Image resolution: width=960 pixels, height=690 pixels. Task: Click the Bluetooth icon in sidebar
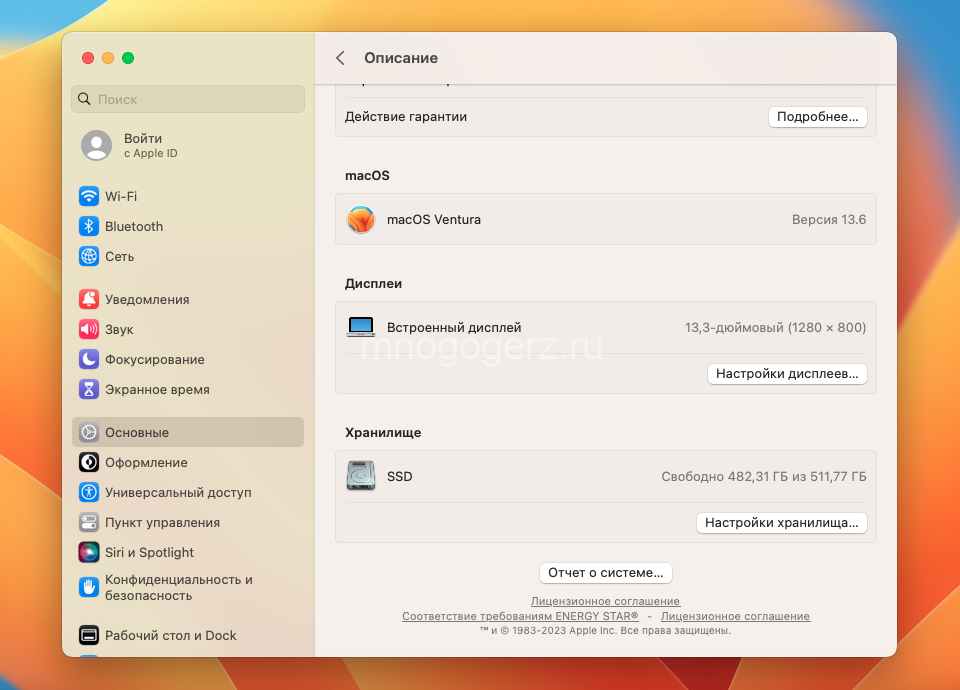pyautogui.click(x=89, y=227)
